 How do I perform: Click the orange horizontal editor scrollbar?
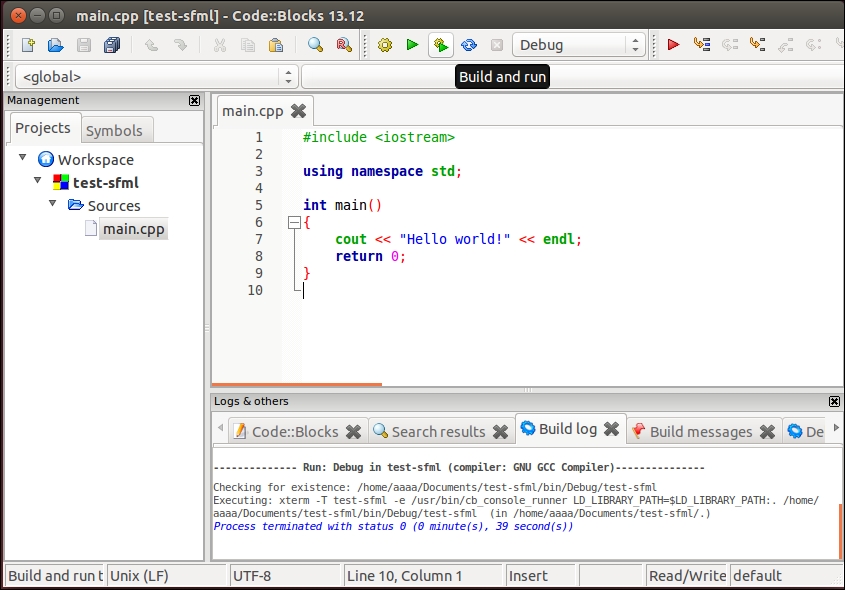[x=297, y=384]
